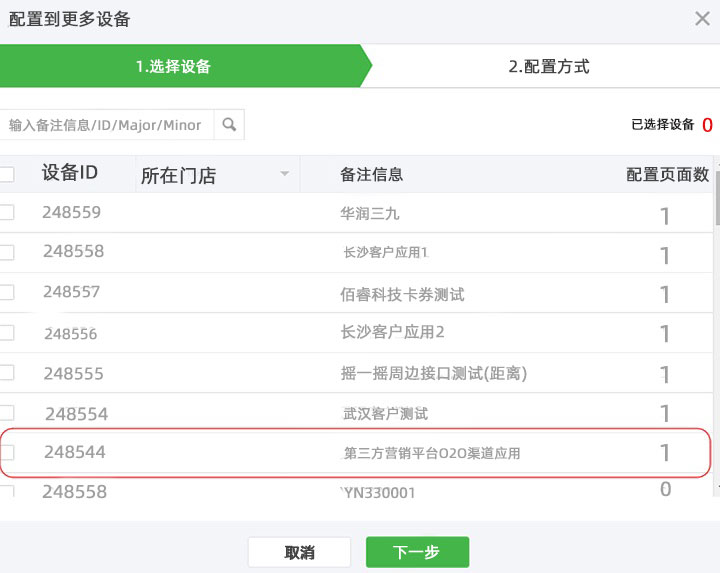Expand the 所在门店 filter dropdown
Viewport: 720px width, 573px height.
coord(284,174)
